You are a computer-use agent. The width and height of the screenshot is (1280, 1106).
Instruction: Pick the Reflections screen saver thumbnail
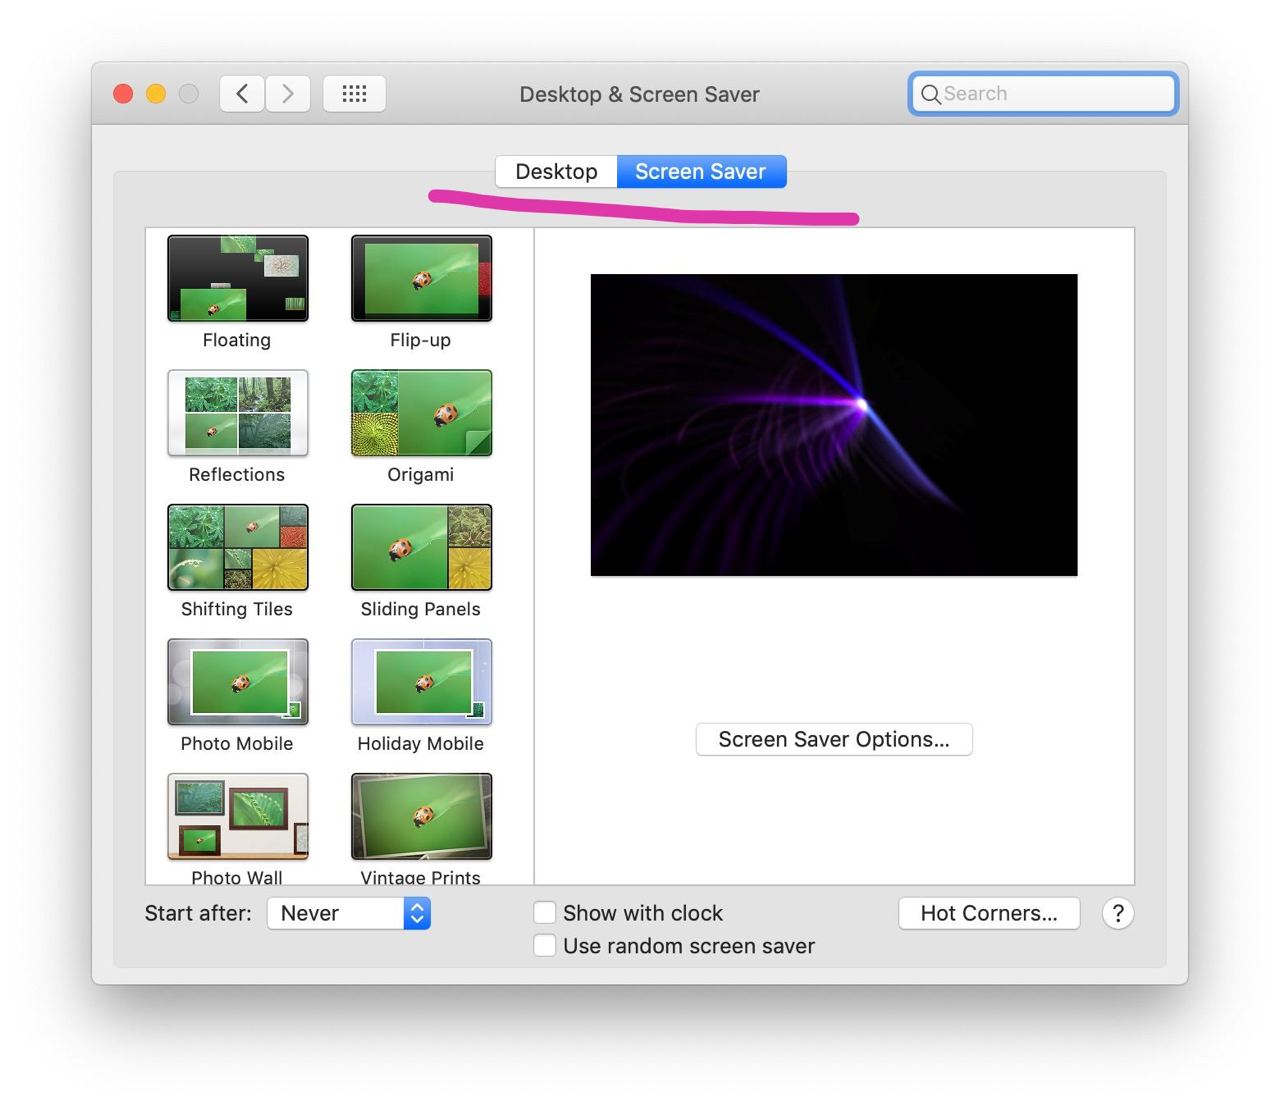click(x=238, y=413)
